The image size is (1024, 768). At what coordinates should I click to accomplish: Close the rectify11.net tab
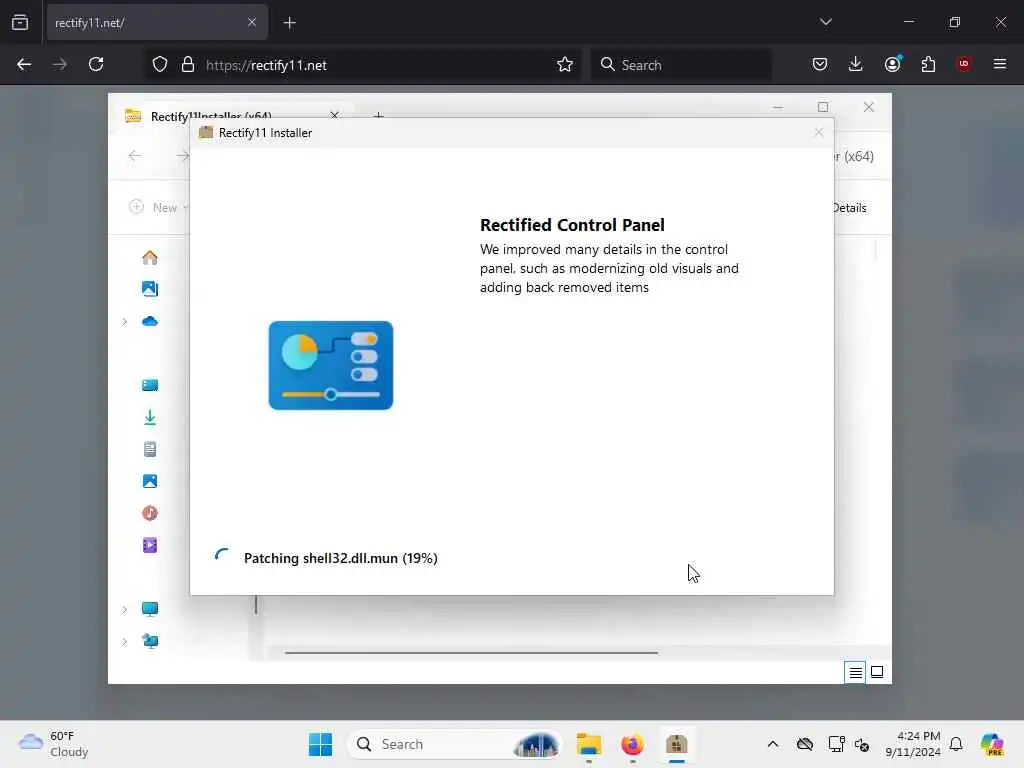point(252,23)
